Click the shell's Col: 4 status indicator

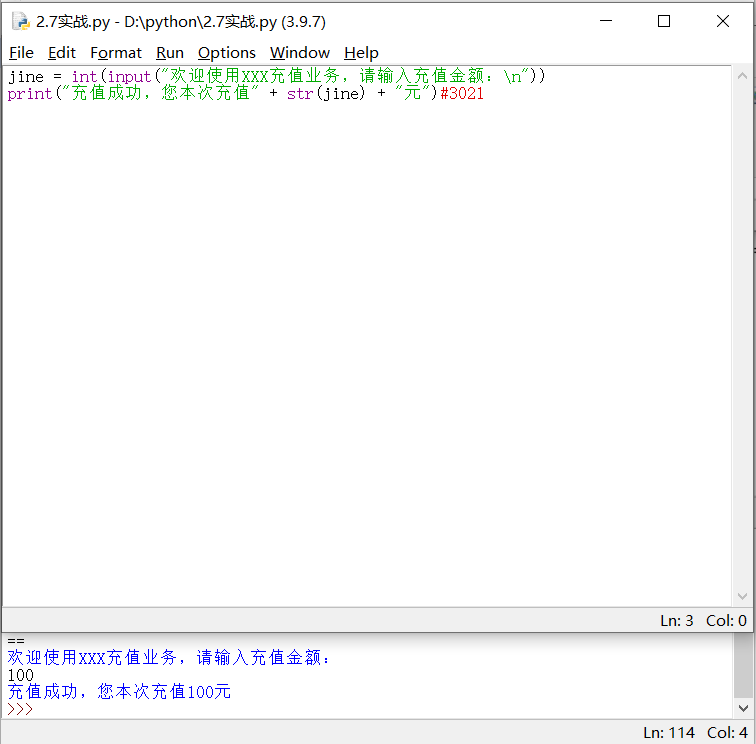coord(727,732)
